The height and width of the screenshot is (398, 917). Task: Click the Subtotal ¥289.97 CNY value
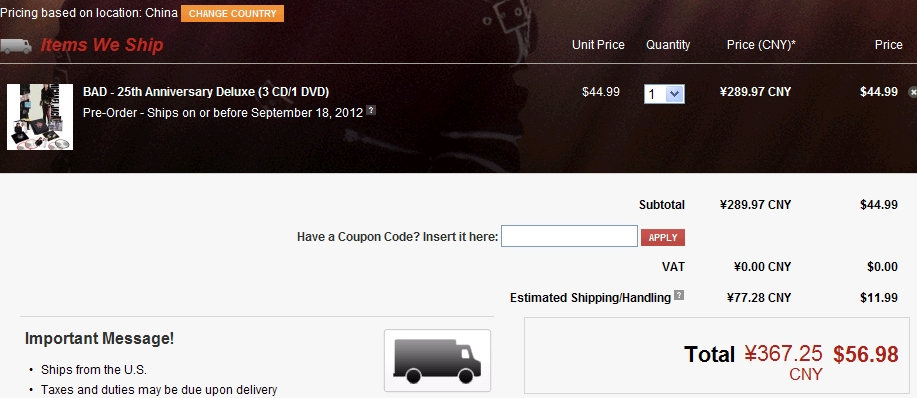[755, 205]
